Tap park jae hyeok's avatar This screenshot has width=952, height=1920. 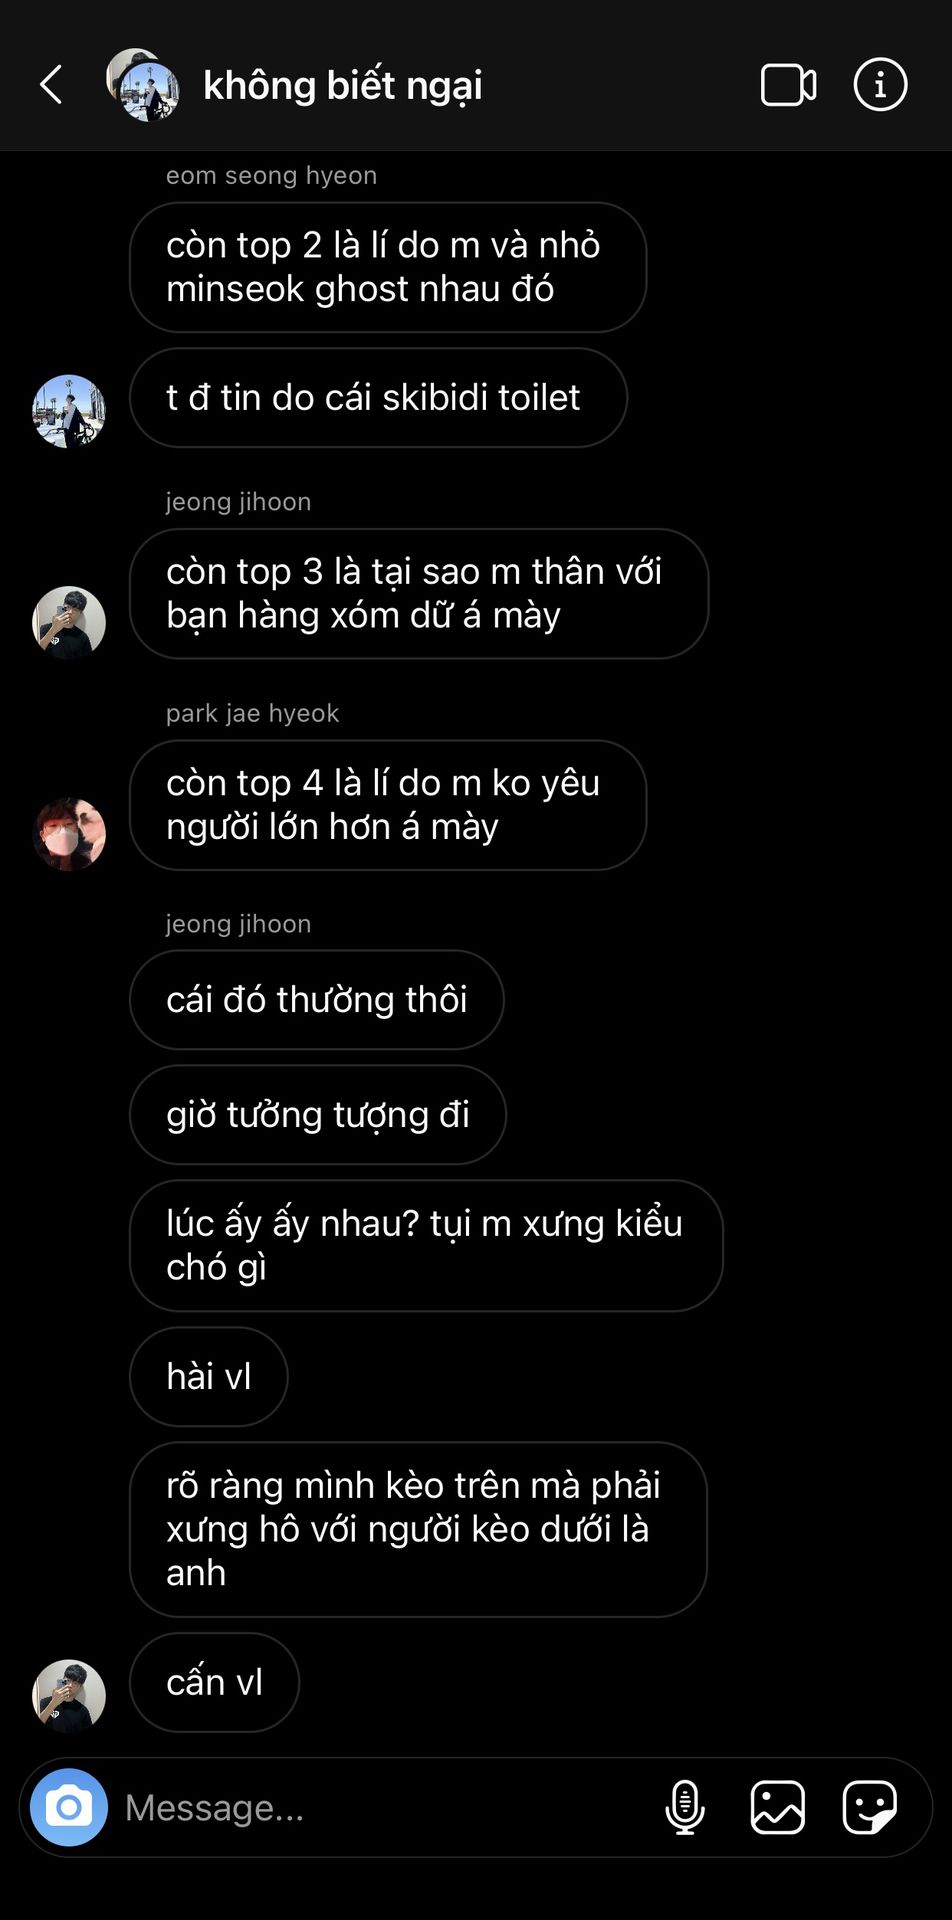click(x=69, y=834)
